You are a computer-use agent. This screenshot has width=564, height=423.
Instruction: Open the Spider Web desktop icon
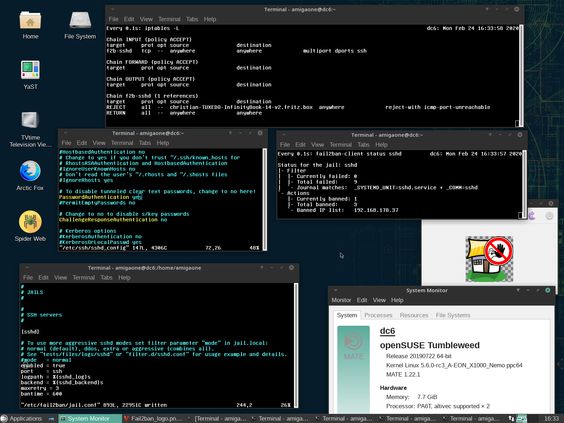(30, 226)
